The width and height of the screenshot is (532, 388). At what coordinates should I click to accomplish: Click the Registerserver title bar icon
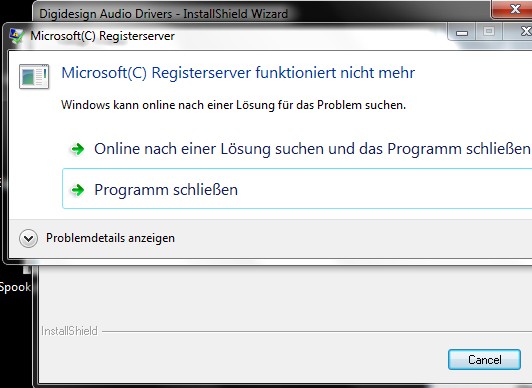click(x=16, y=36)
